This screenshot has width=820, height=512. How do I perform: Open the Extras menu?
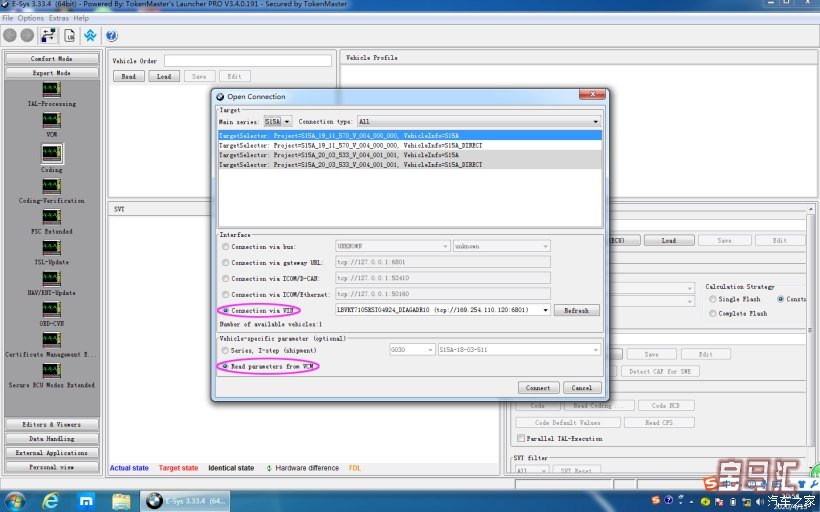[x=59, y=18]
